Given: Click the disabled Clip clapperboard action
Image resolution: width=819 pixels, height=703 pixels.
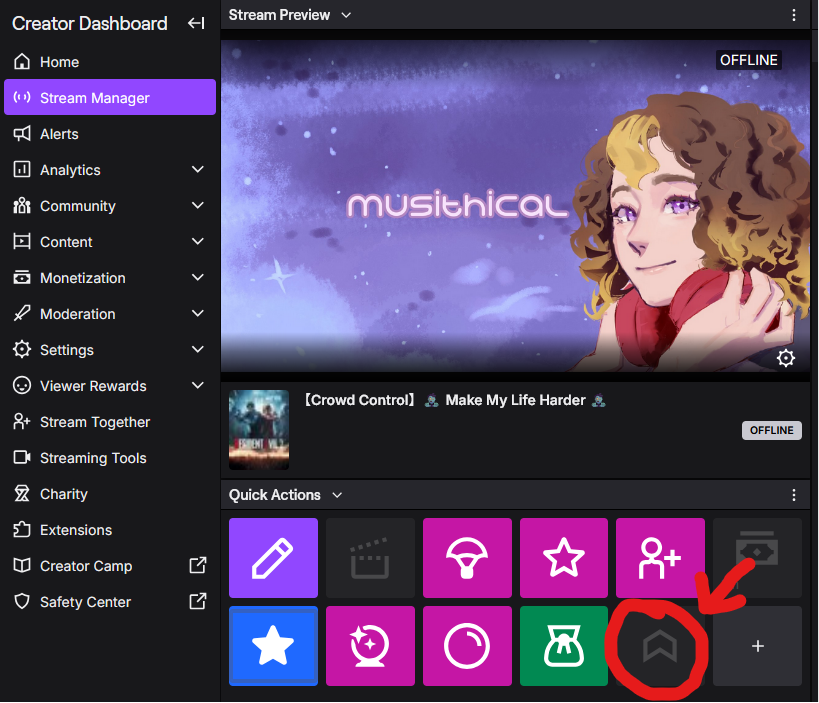Looking at the screenshot, I should click(x=370, y=558).
